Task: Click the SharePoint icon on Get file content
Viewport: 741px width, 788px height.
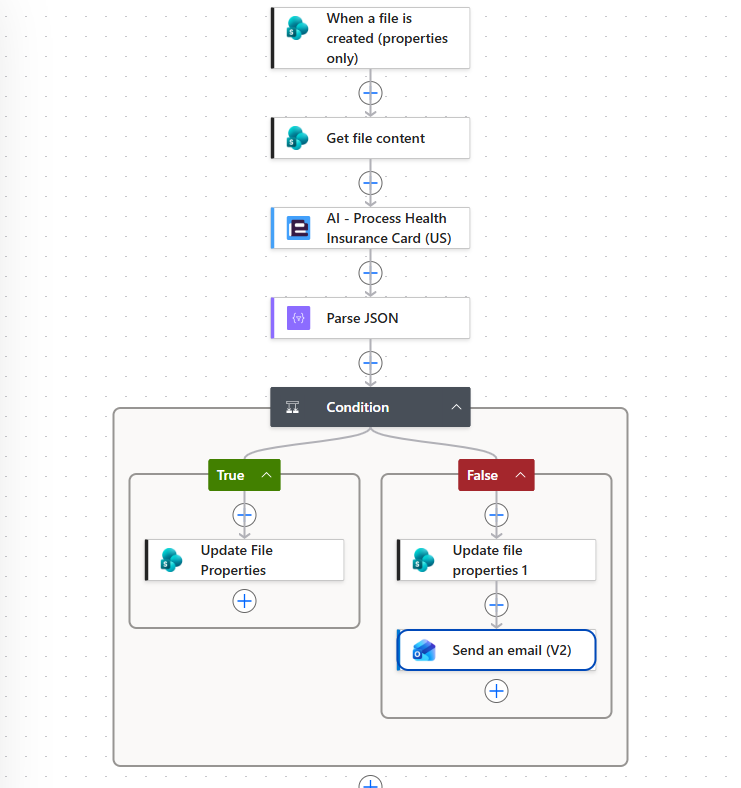Action: (x=297, y=138)
